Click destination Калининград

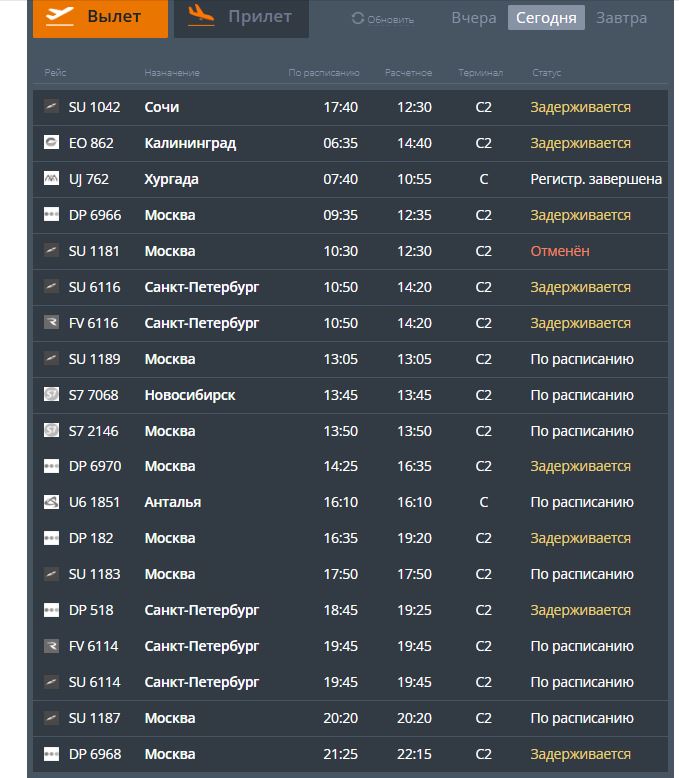tap(190, 143)
